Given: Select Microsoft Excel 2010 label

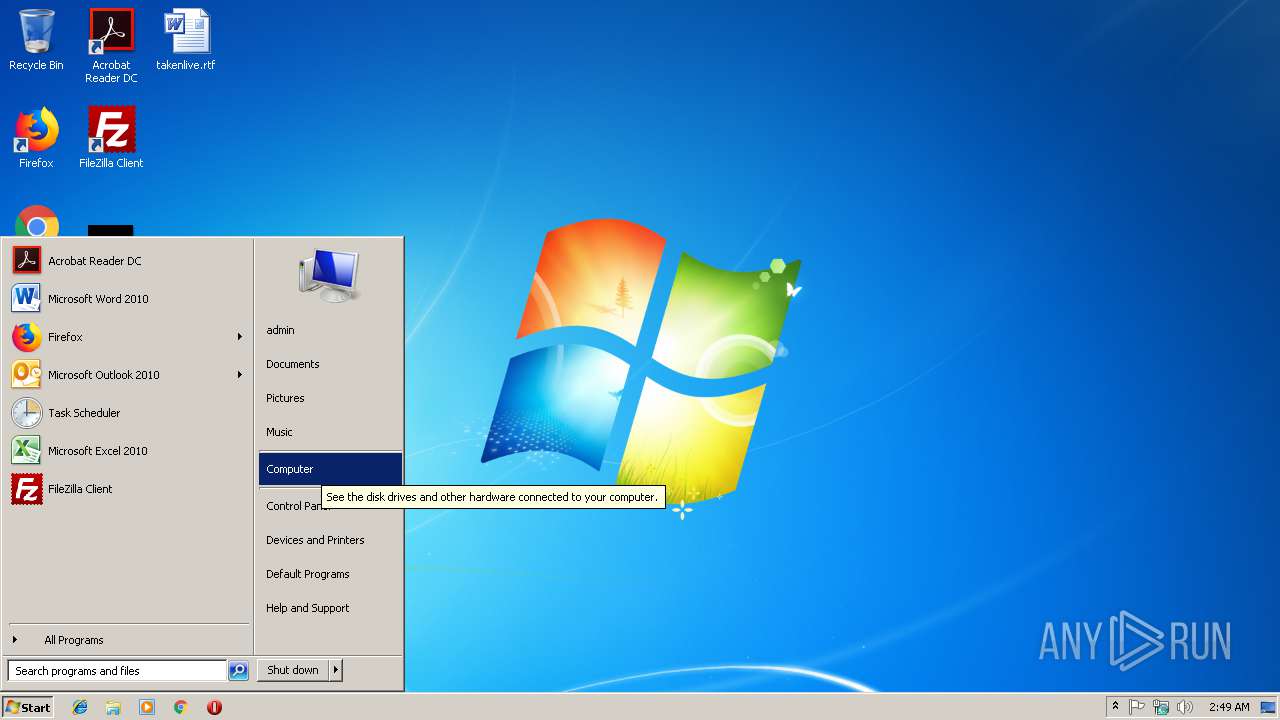Looking at the screenshot, I should (98, 451).
